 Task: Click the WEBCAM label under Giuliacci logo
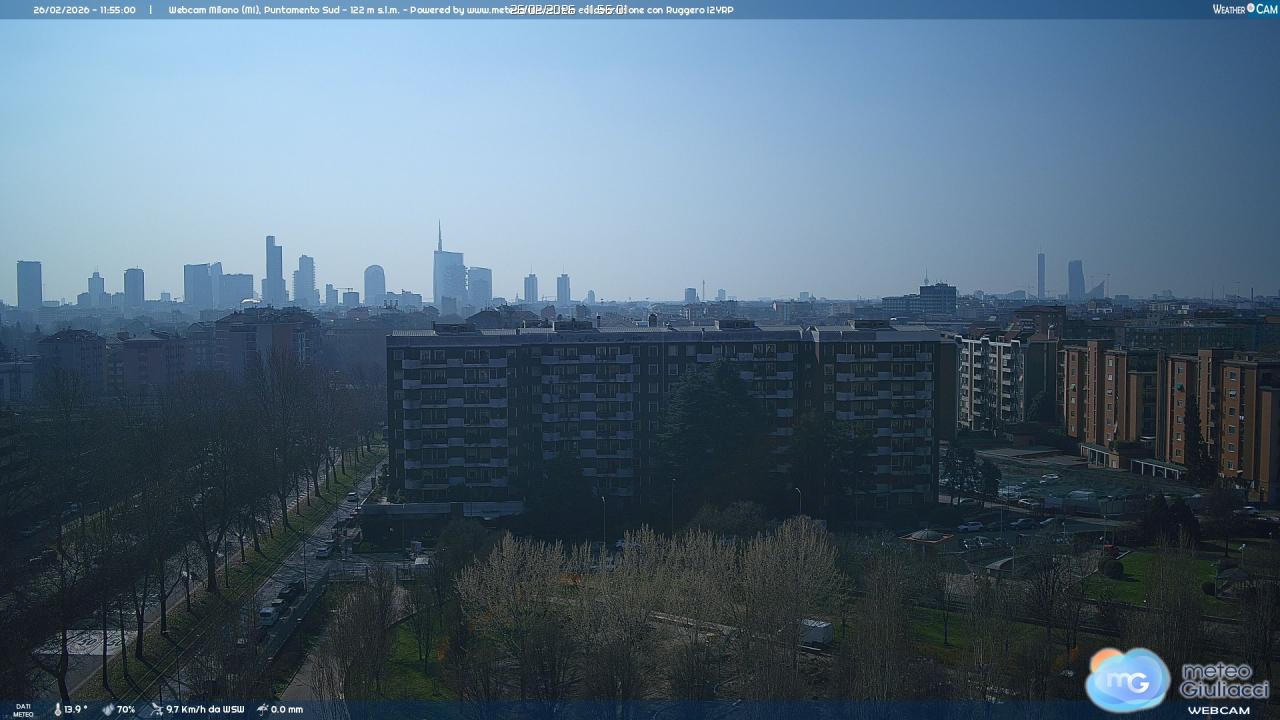pos(1218,710)
